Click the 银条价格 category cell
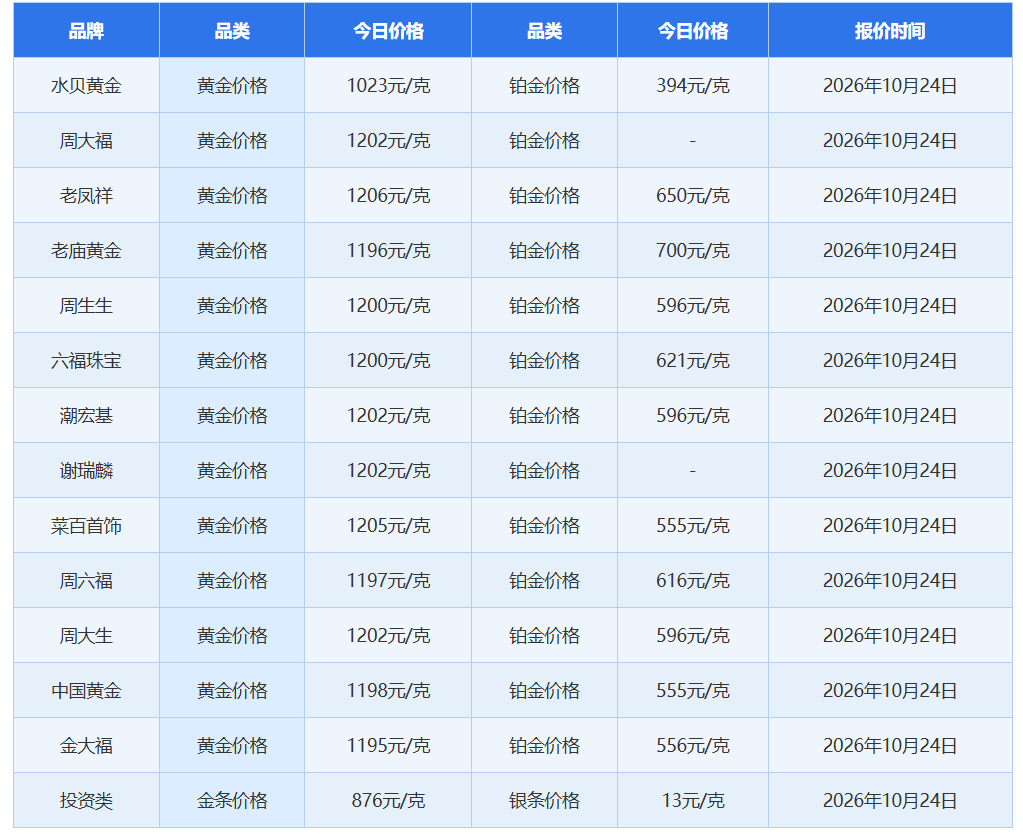 tap(544, 801)
